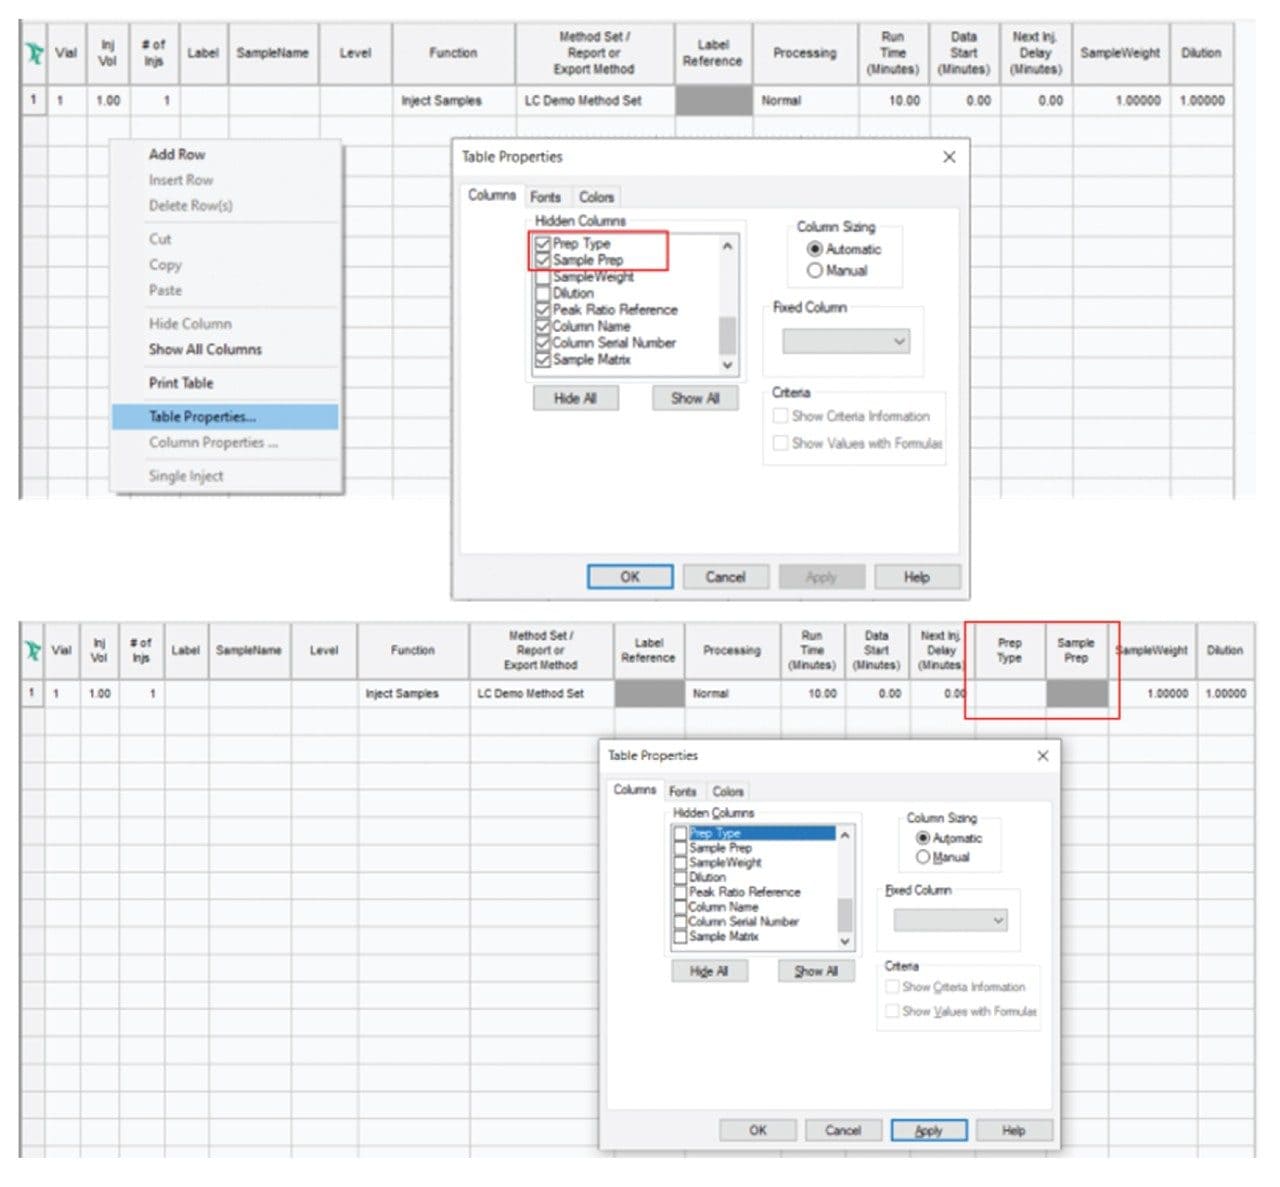Click Label Reference header in upper table

(x=713, y=53)
